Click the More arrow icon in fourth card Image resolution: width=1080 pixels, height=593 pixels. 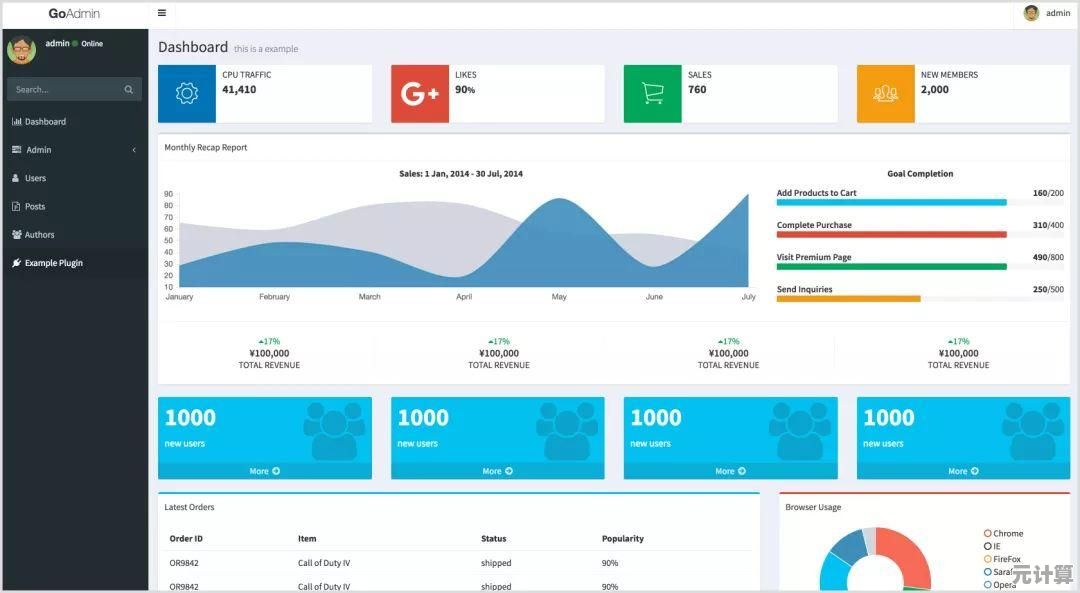[x=975, y=471]
